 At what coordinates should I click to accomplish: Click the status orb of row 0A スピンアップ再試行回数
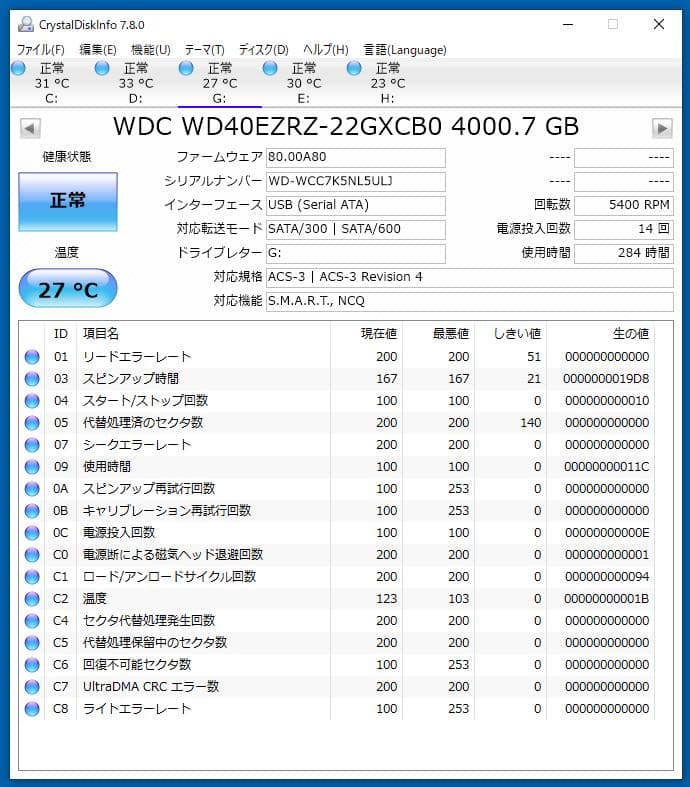pyautogui.click(x=32, y=489)
